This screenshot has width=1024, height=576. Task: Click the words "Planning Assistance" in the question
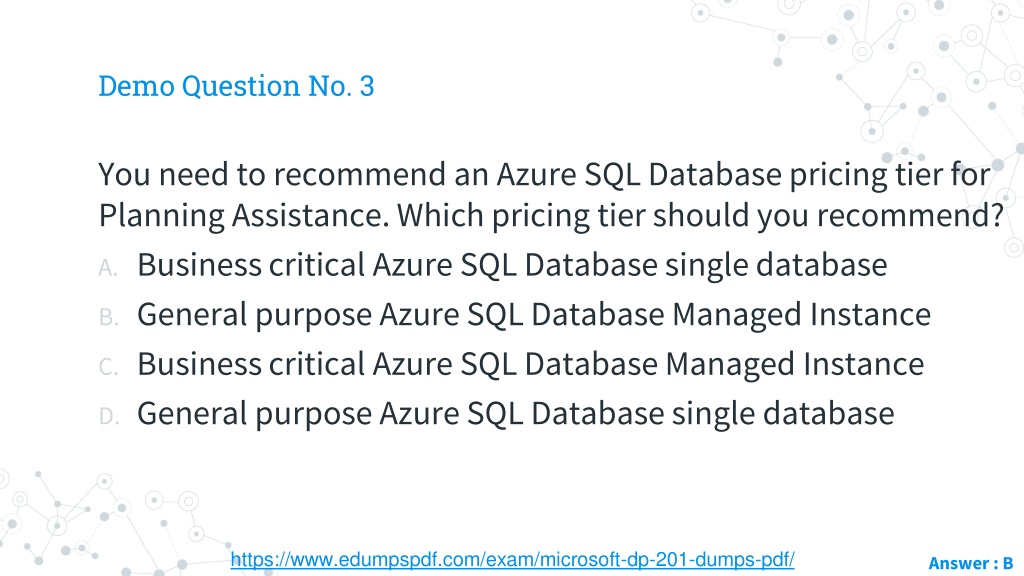click(x=244, y=216)
